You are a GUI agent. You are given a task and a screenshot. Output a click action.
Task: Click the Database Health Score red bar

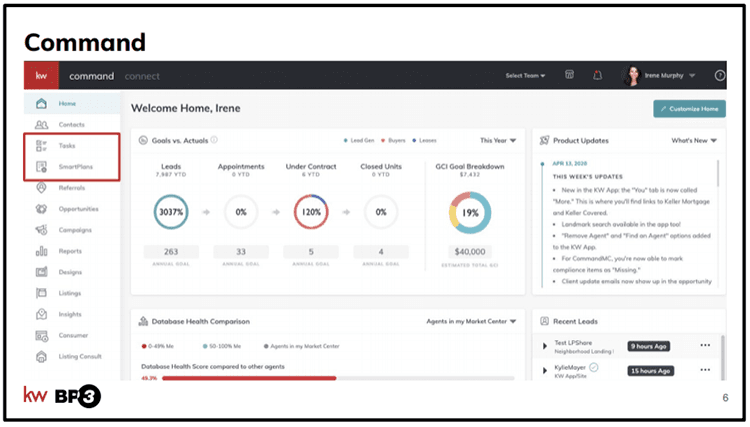[249, 378]
